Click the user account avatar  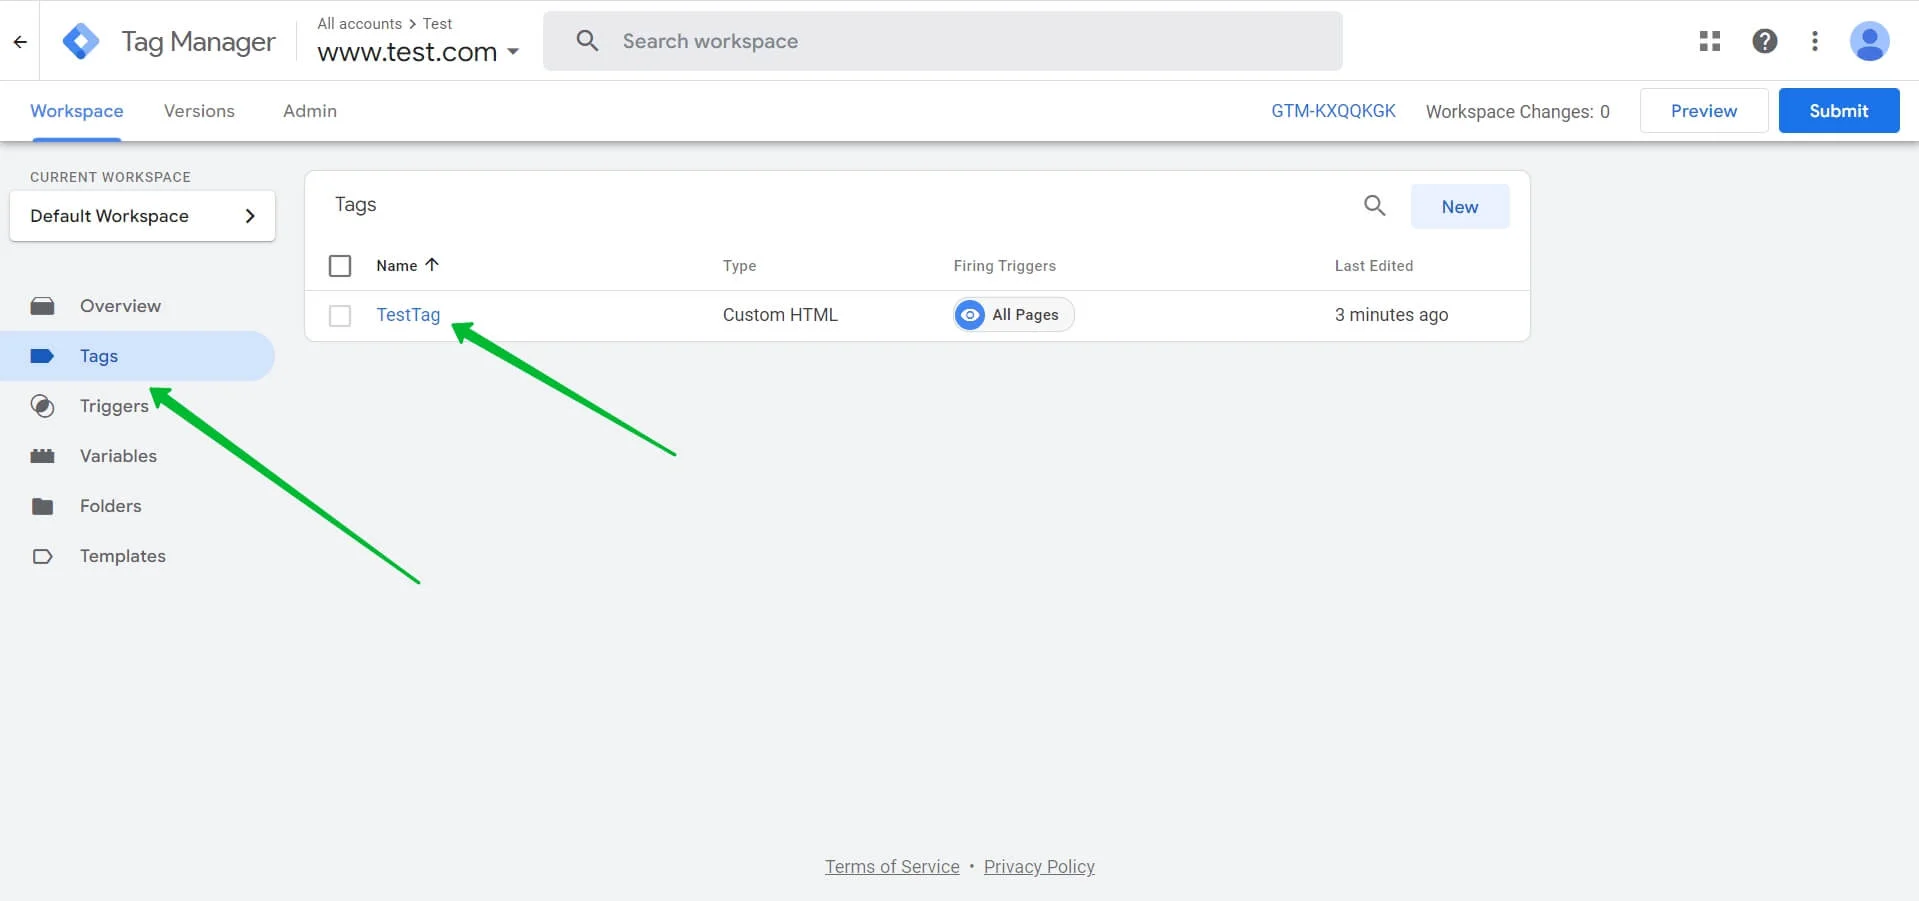click(x=1869, y=41)
